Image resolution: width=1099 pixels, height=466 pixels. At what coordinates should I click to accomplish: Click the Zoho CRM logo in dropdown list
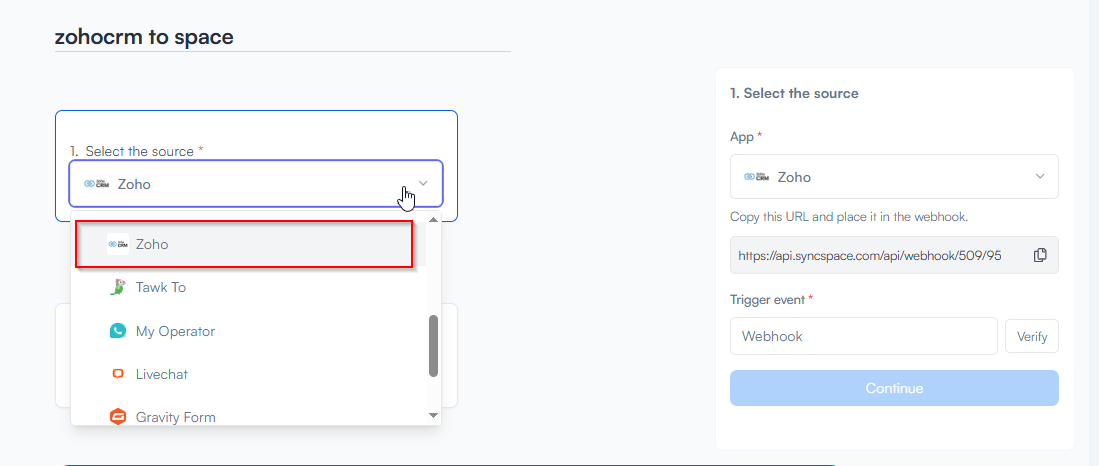coord(118,244)
